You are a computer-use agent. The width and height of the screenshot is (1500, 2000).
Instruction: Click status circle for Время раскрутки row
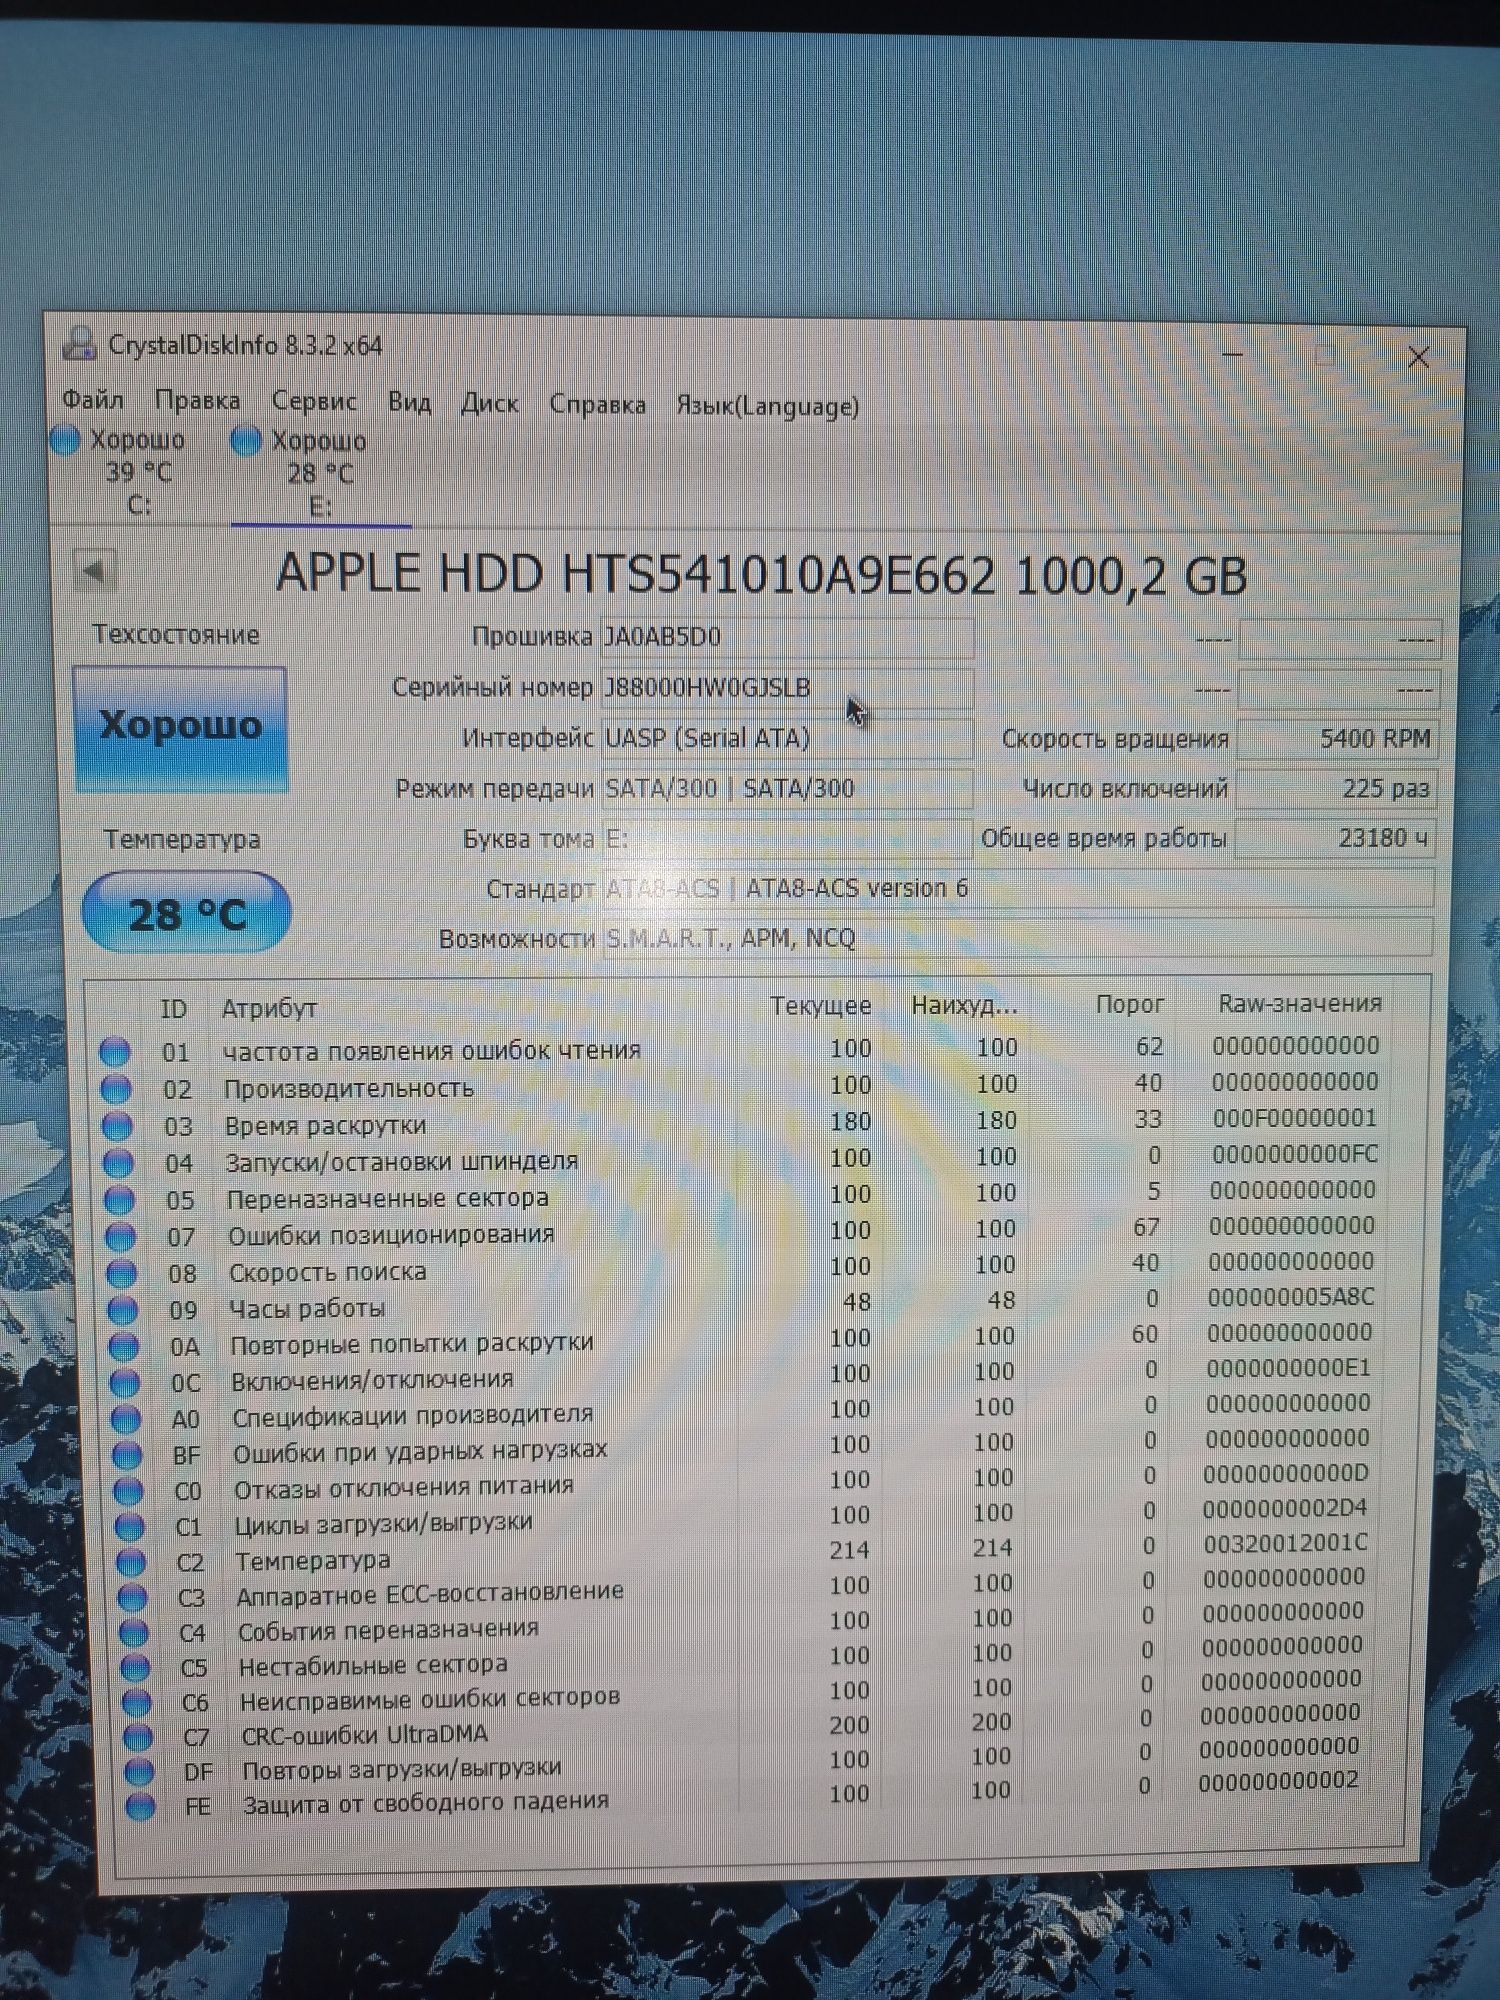tap(117, 1127)
